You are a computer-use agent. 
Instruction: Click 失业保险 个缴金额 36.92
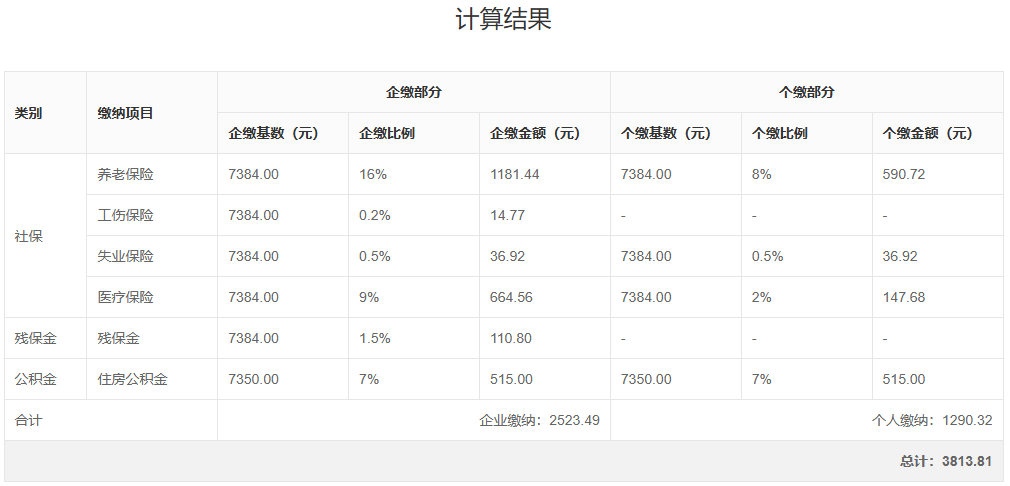pyautogui.click(x=900, y=257)
